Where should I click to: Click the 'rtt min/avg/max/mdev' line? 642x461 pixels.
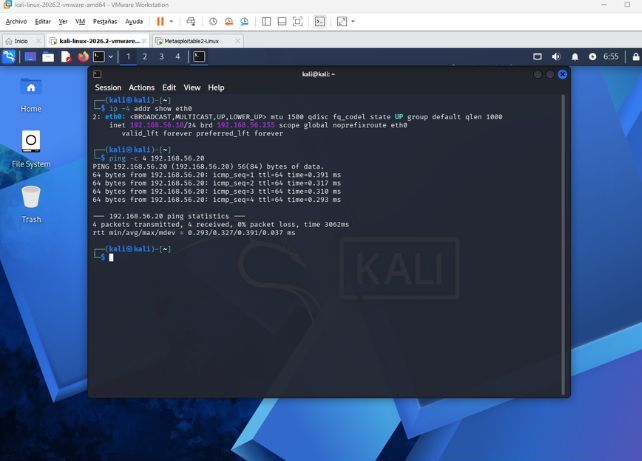(194, 233)
